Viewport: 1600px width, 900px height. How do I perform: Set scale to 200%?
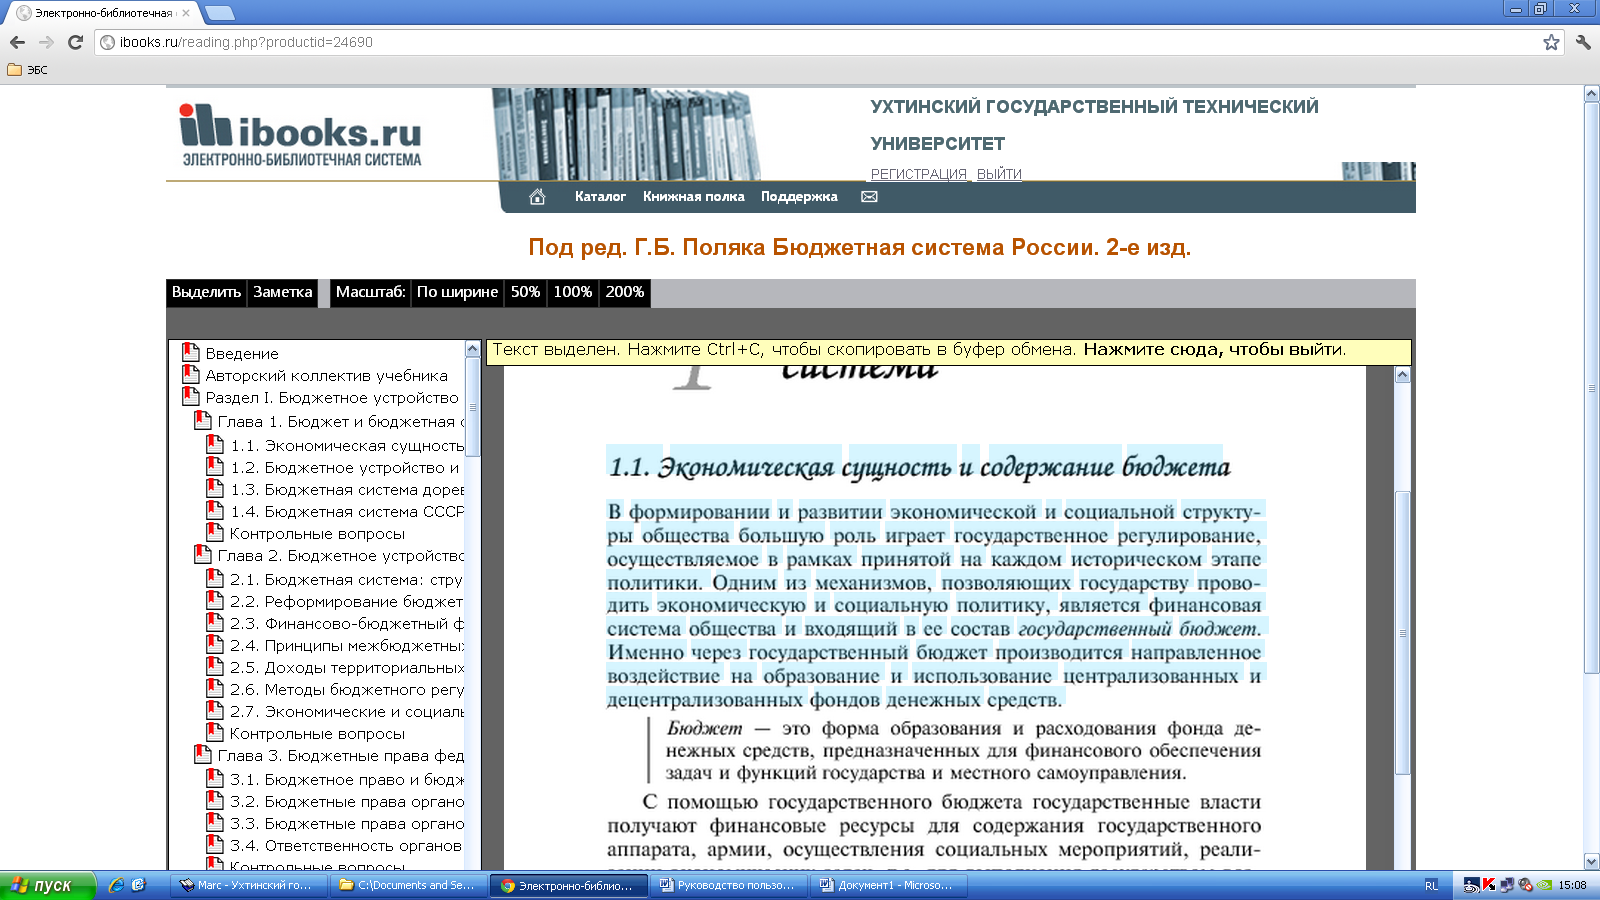(x=625, y=292)
